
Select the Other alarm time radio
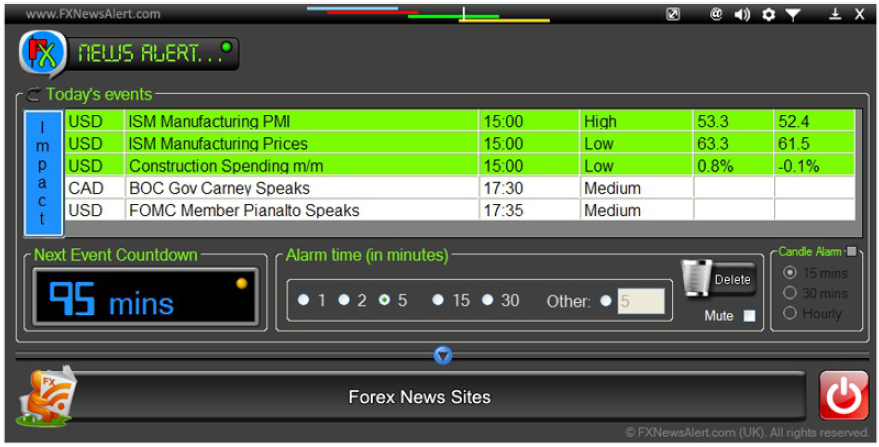coord(605,301)
